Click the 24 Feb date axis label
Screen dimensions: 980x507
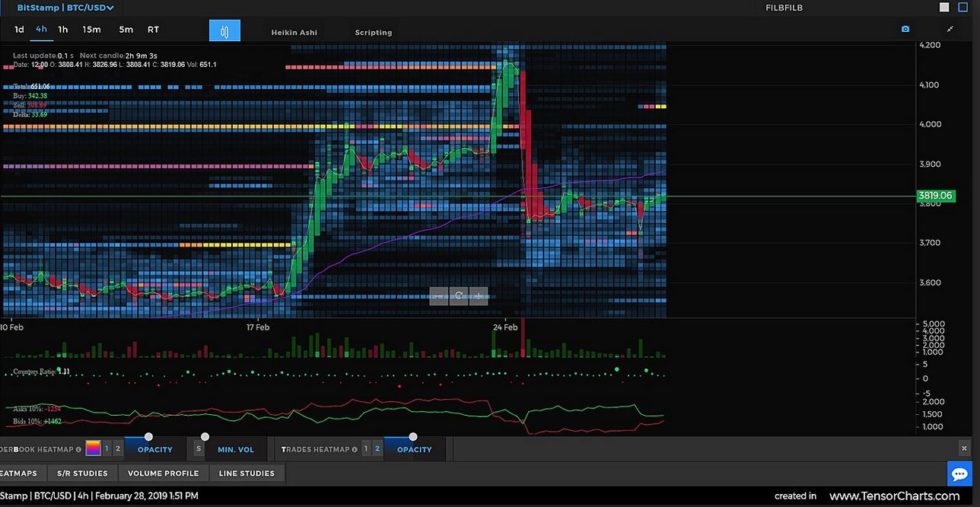(x=505, y=327)
